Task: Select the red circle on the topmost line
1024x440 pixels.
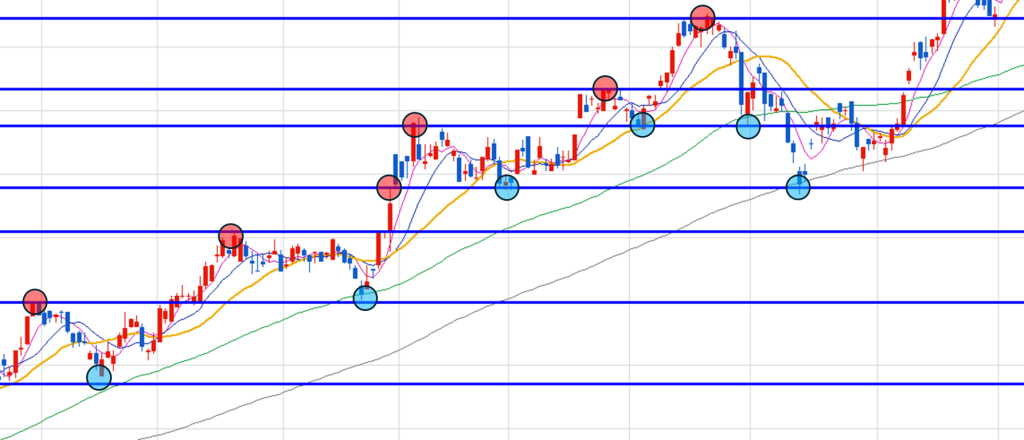Action: [x=703, y=18]
